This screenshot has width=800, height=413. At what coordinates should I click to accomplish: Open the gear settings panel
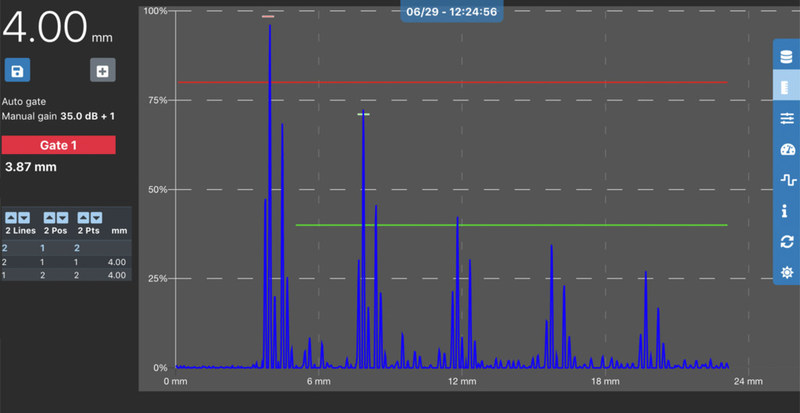[x=787, y=272]
